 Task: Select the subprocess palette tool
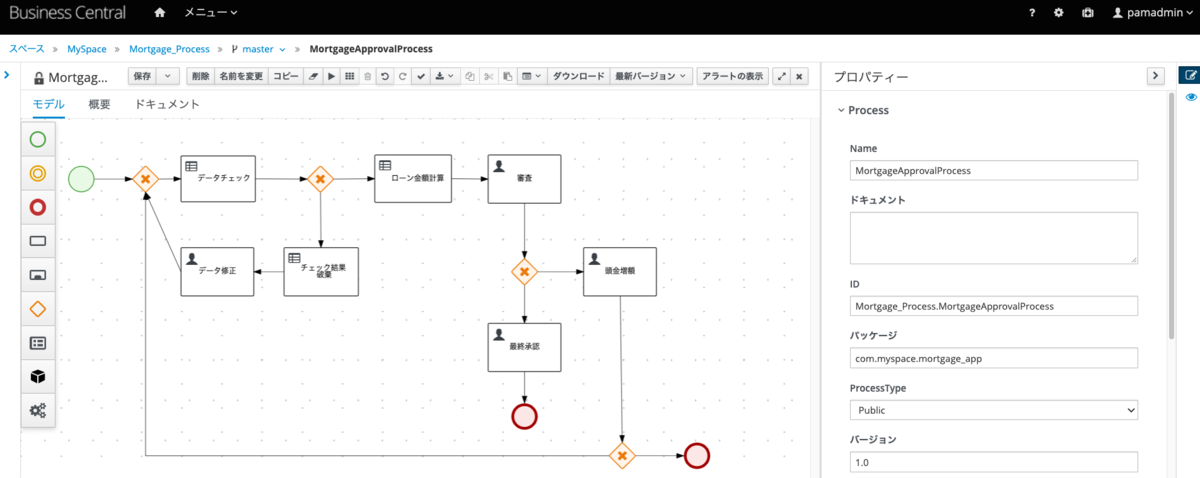point(38,275)
